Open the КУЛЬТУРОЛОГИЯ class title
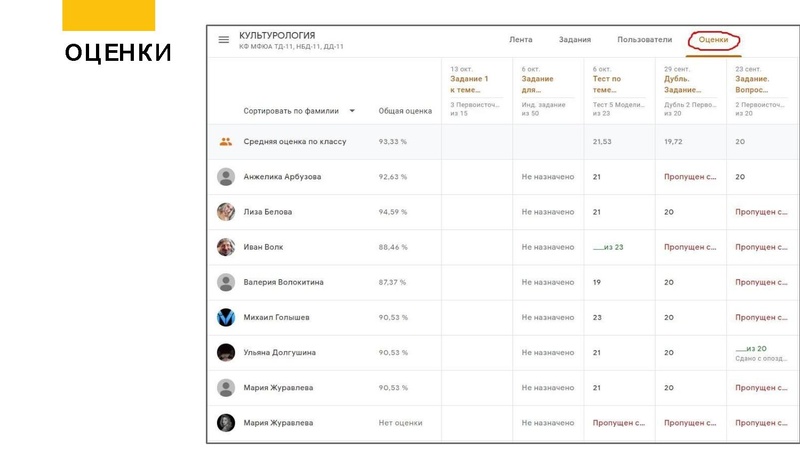 277,35
